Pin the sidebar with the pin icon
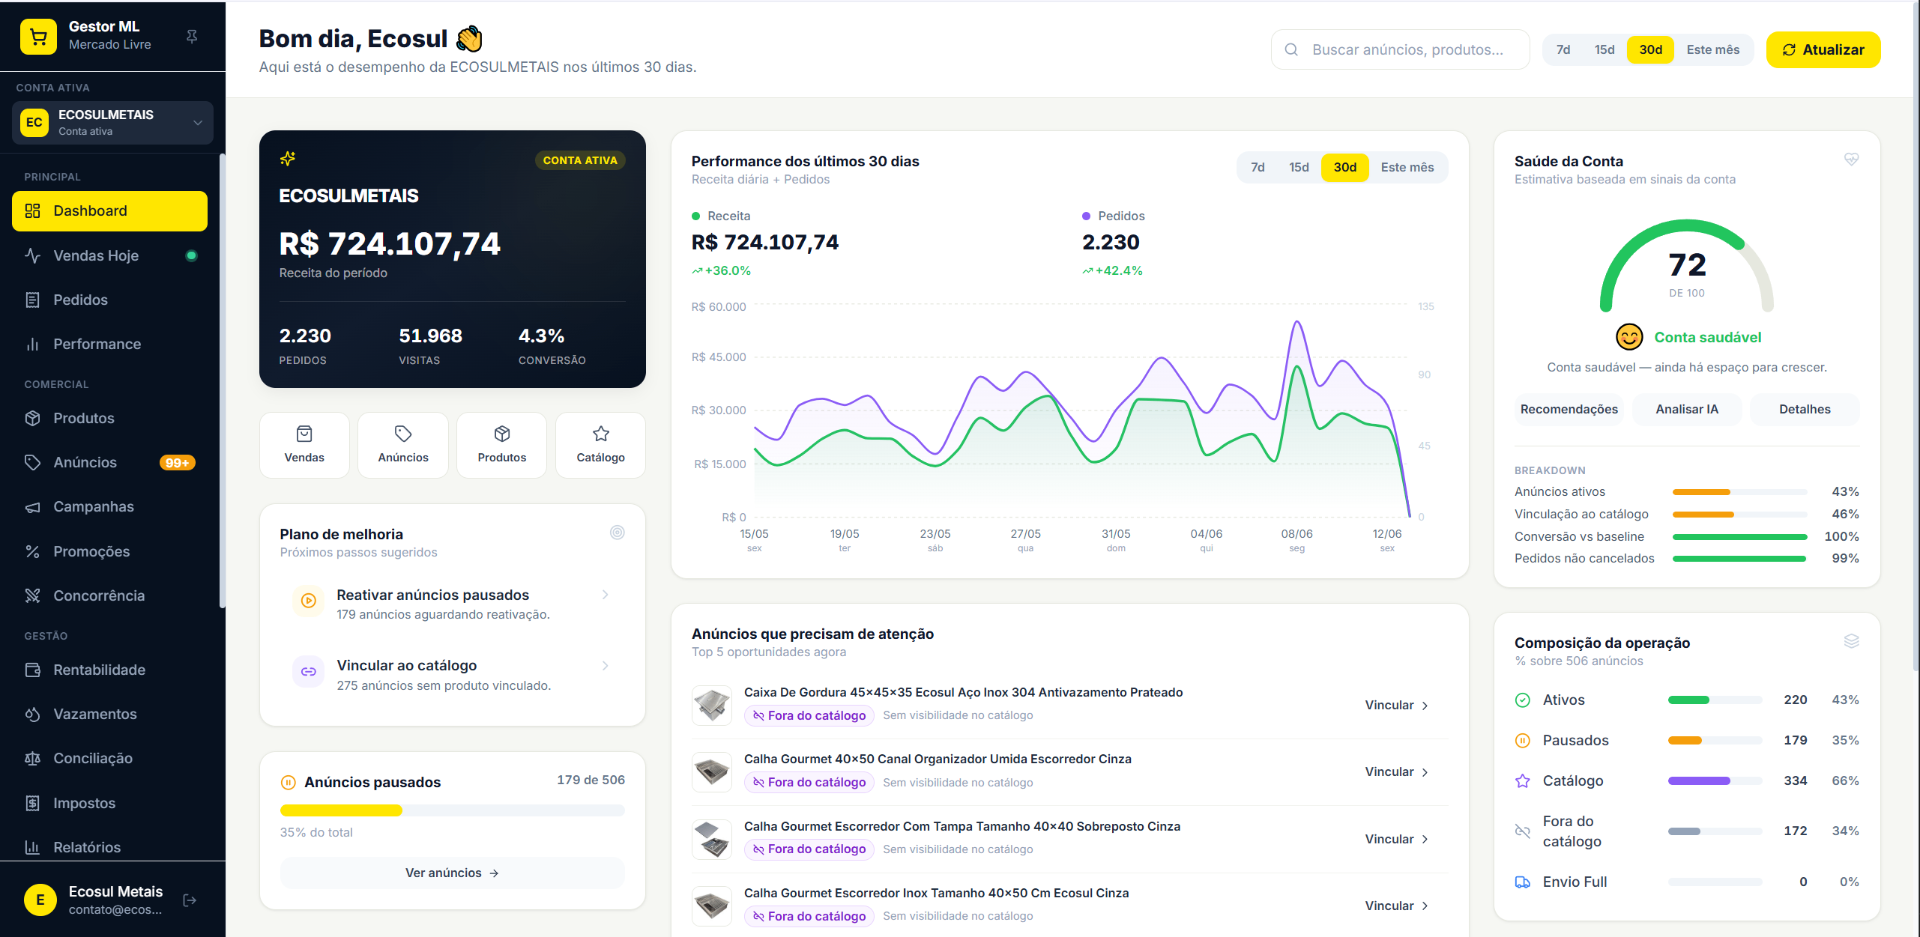 192,37
